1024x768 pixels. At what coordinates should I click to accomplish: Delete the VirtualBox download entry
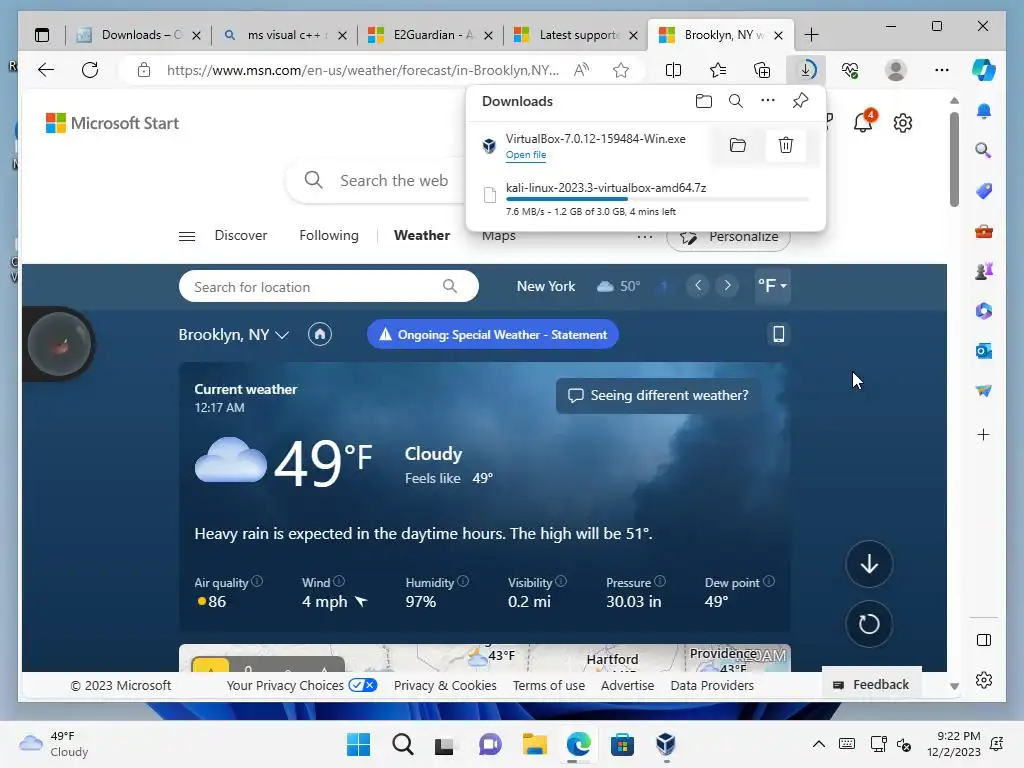pyautogui.click(x=786, y=145)
